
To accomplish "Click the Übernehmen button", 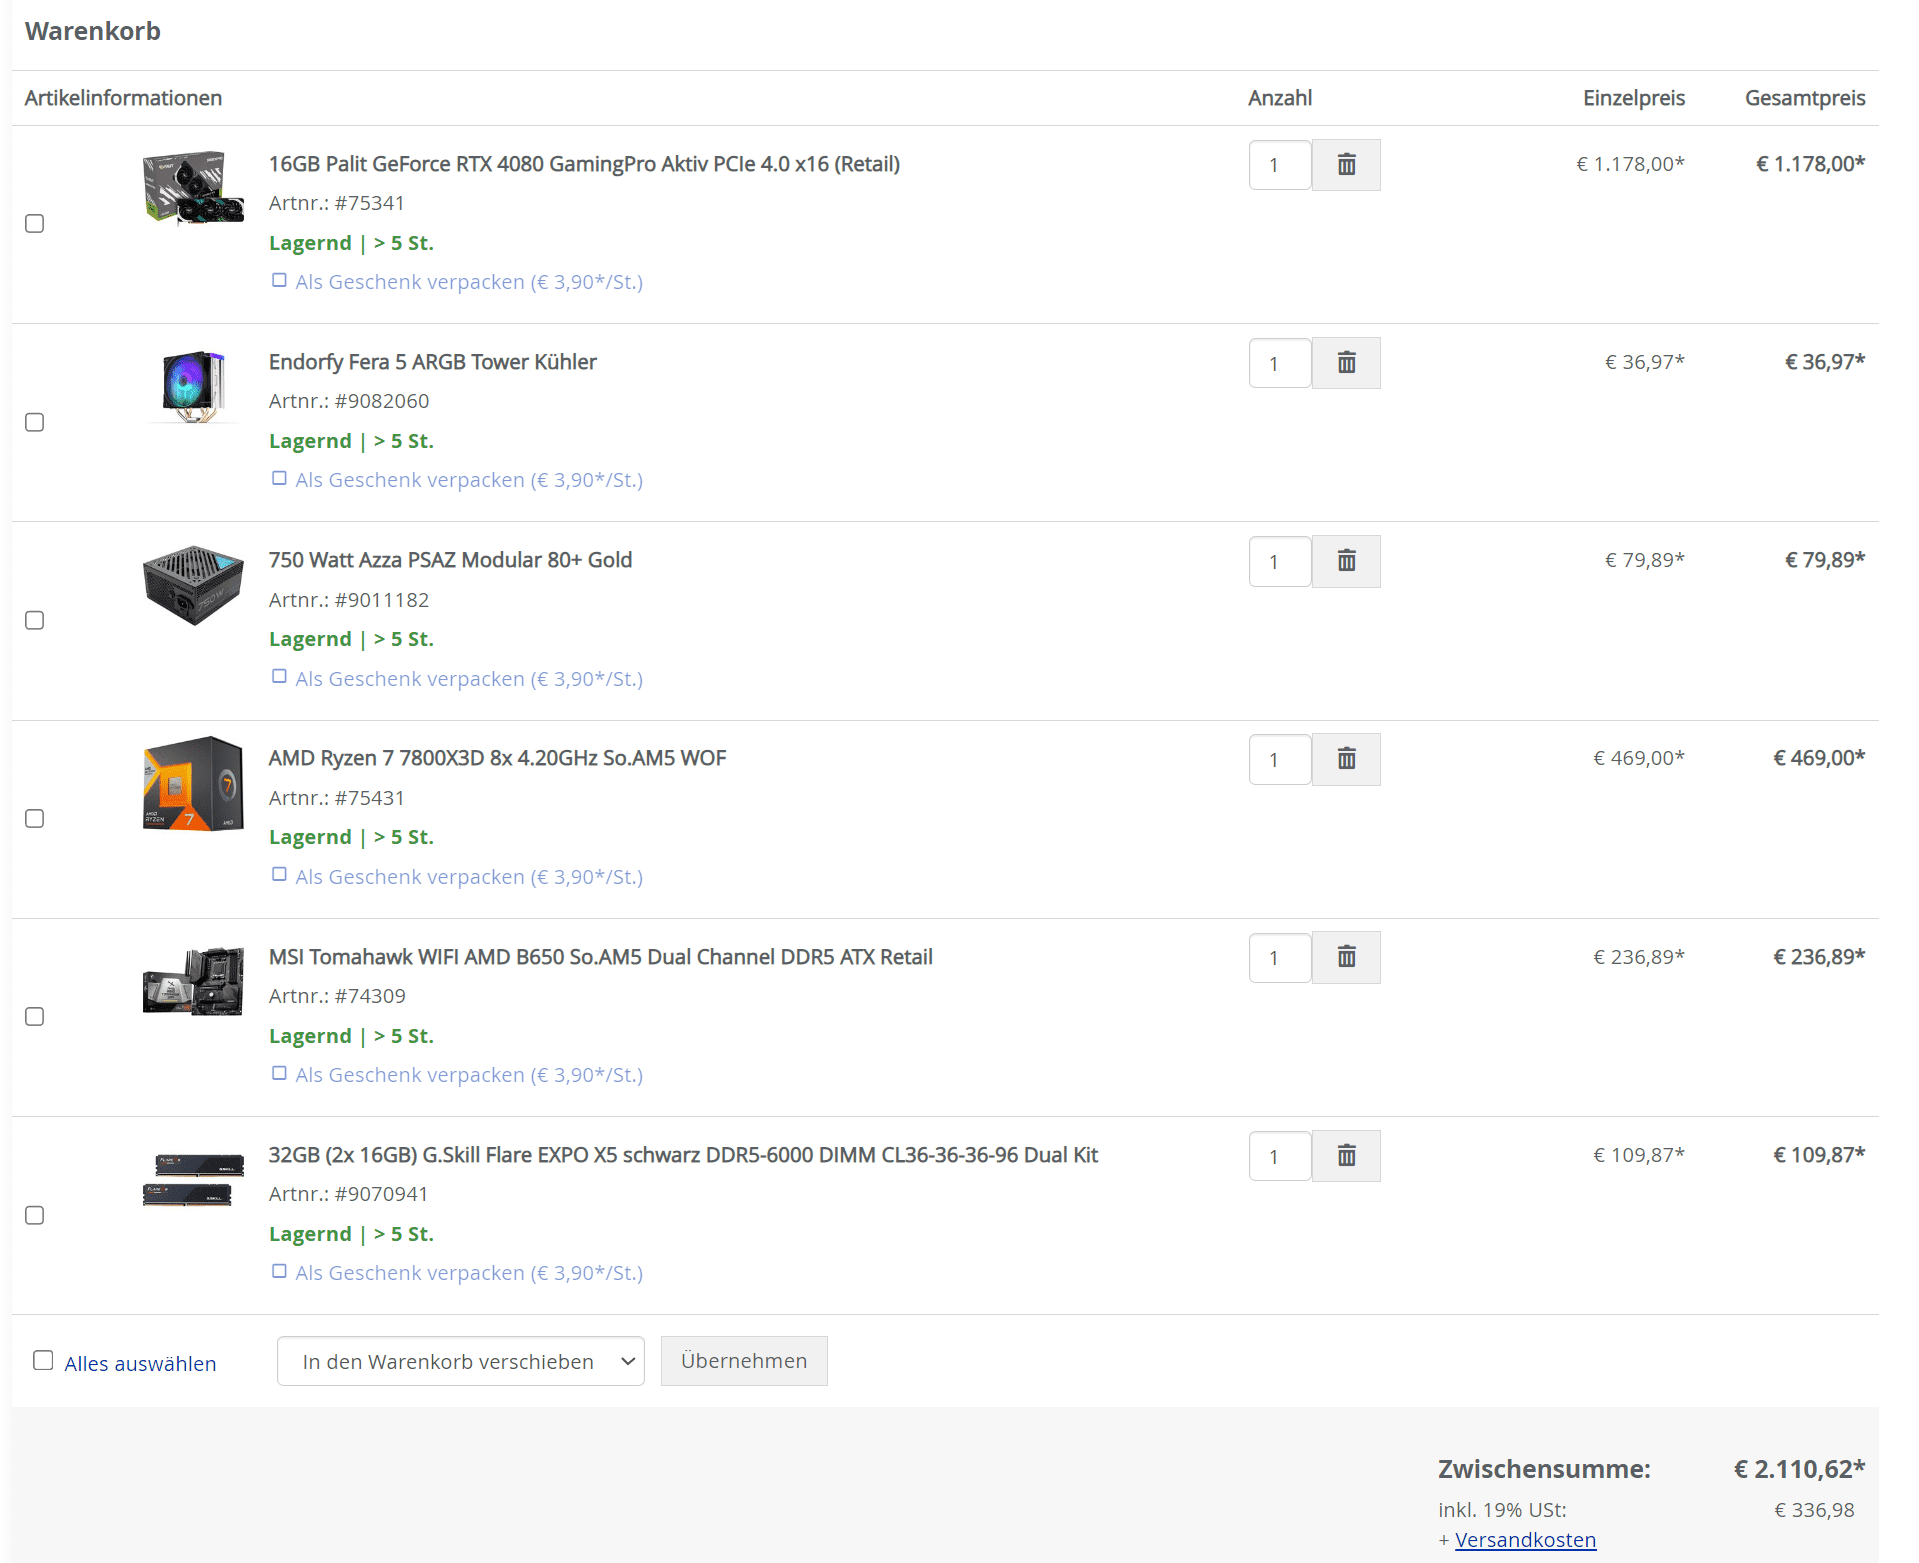I will [x=744, y=1361].
